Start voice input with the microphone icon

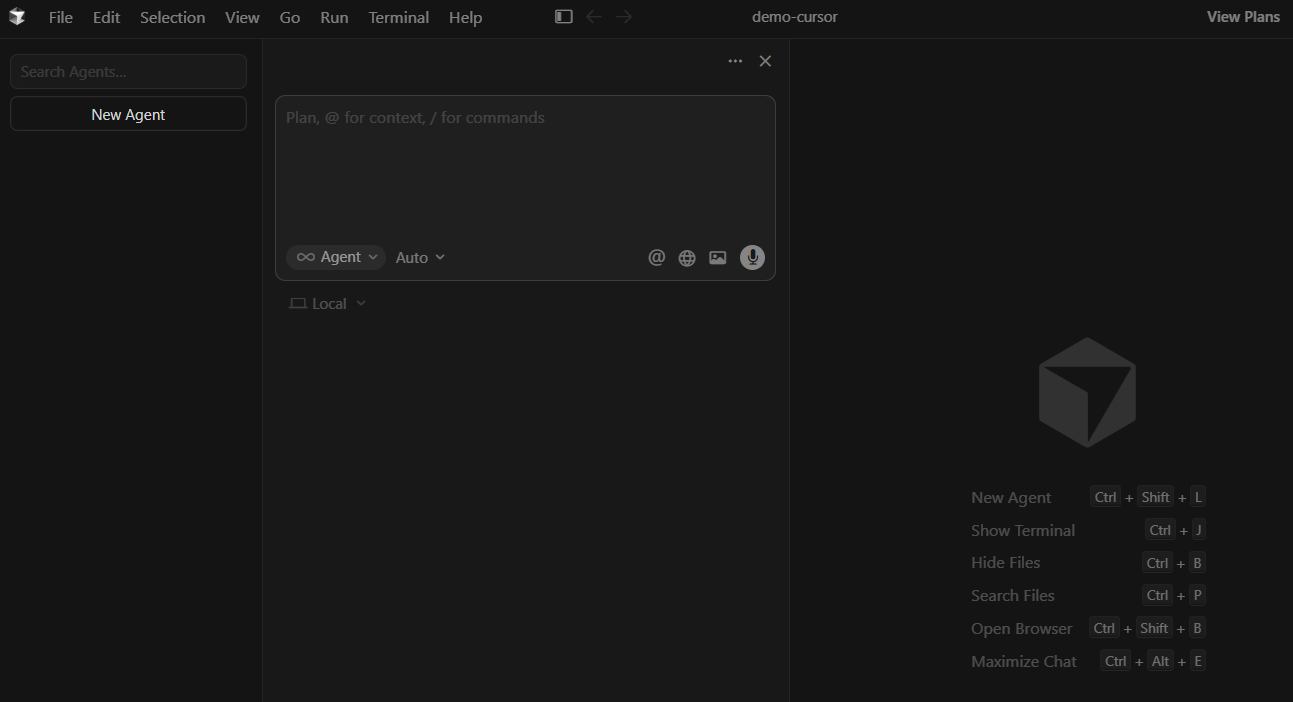[x=752, y=257]
